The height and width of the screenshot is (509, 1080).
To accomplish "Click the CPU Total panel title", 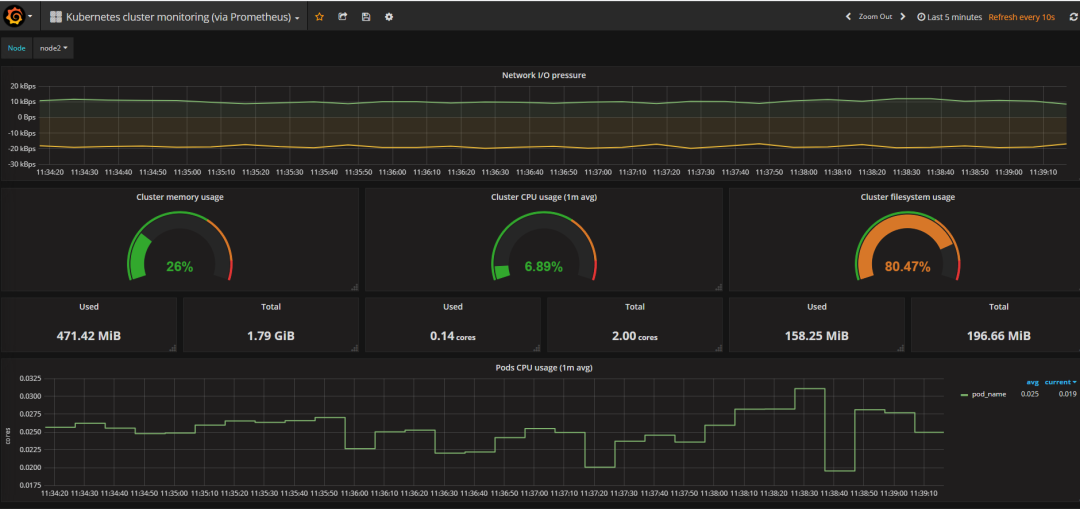I will pyautogui.click(x=634, y=307).
